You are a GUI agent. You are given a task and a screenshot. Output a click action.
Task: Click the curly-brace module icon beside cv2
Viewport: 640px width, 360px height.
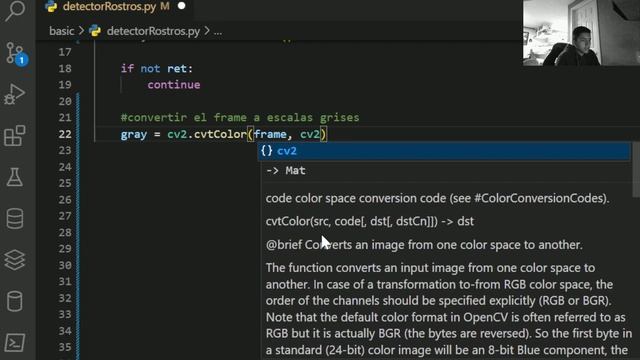click(267, 151)
